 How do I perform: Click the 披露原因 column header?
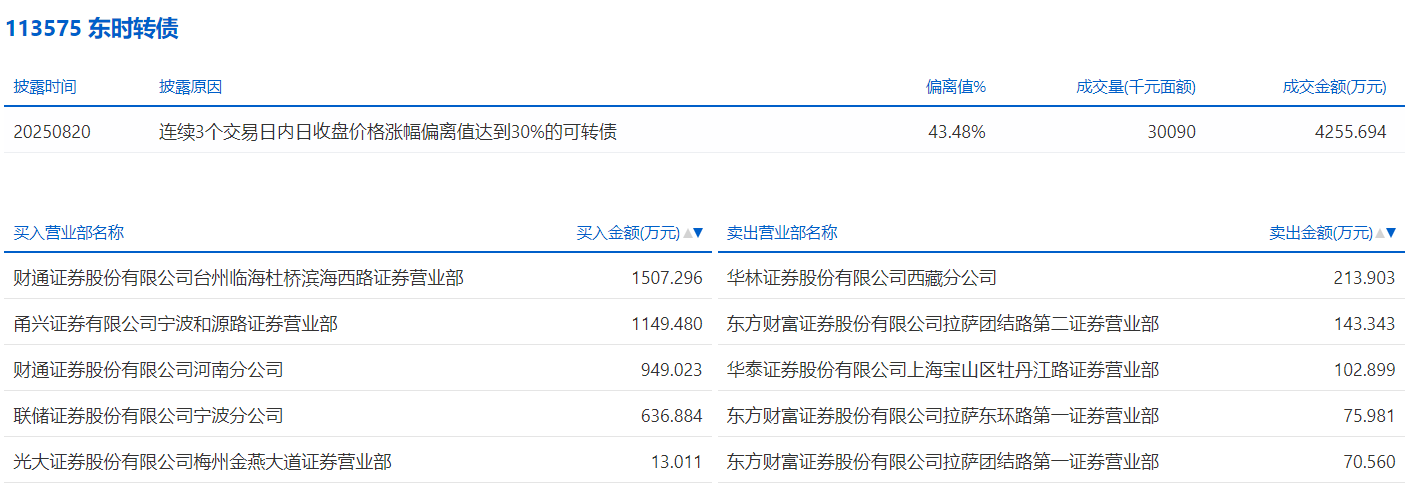pos(190,87)
